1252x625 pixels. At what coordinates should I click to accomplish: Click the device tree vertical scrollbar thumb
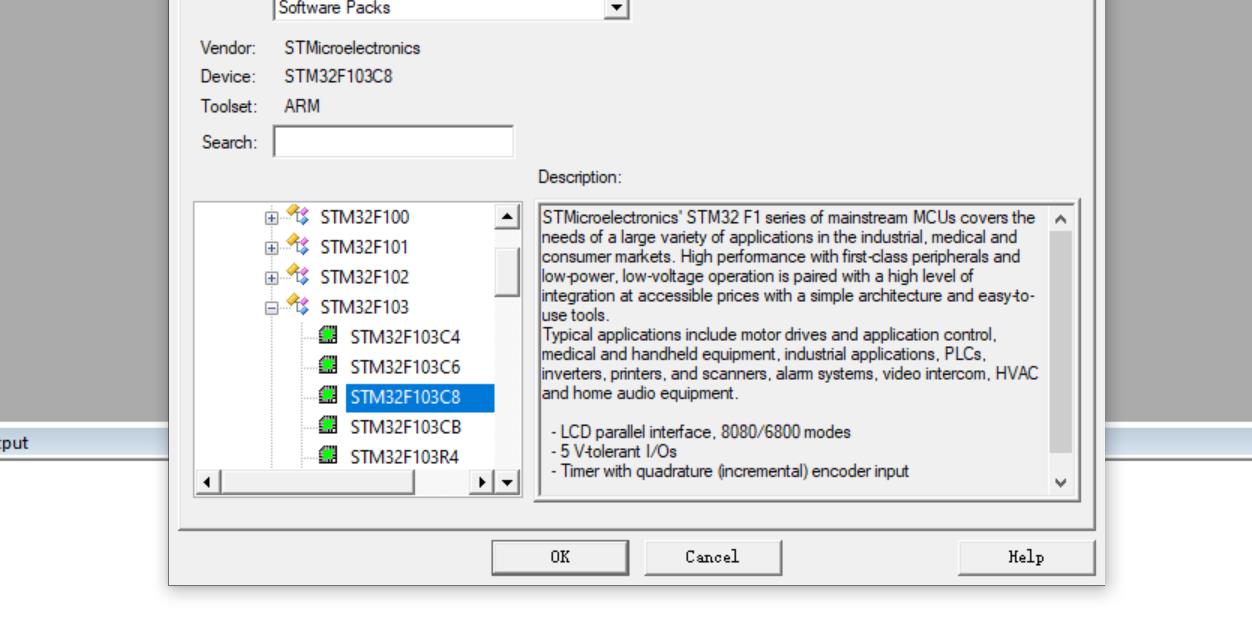508,272
